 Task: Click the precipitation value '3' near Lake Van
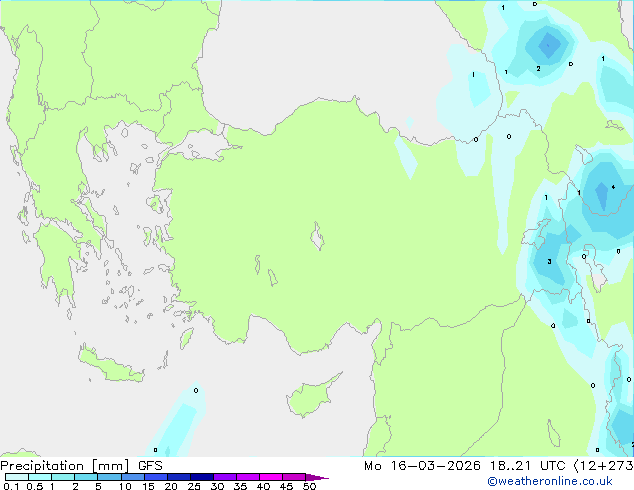coord(549,262)
